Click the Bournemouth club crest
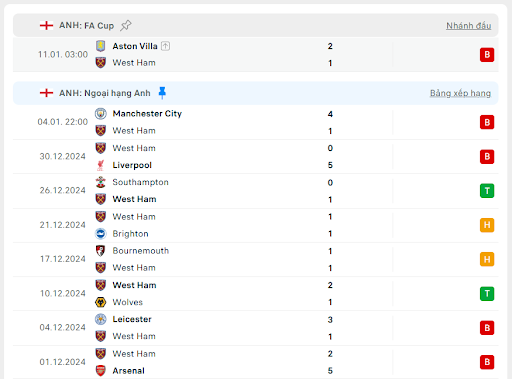The height and width of the screenshot is (379, 512). tap(101, 251)
